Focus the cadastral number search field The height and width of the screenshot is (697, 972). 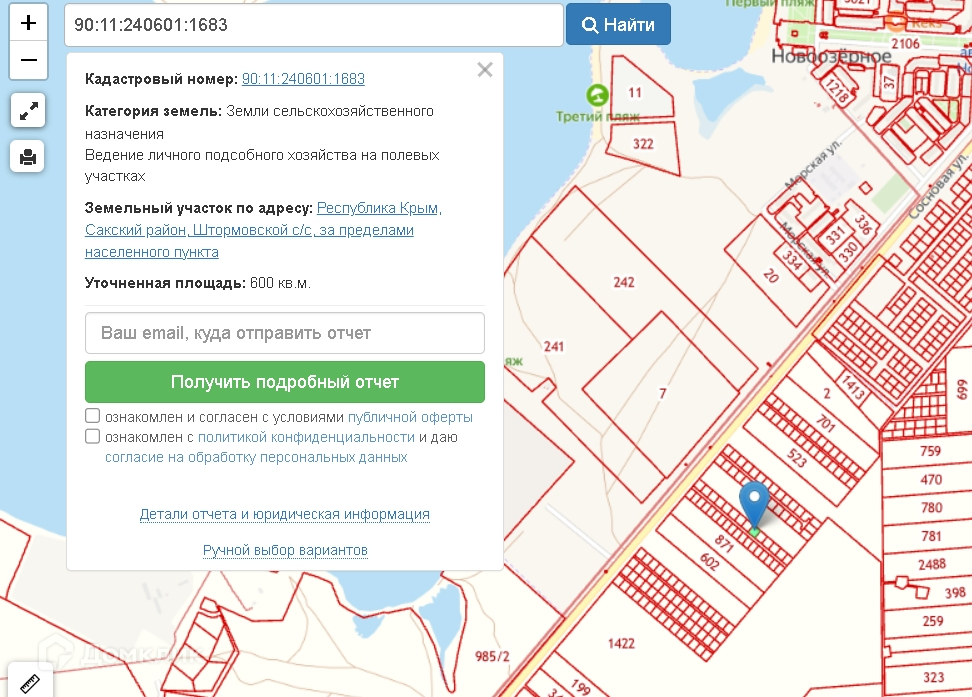pyautogui.click(x=314, y=25)
